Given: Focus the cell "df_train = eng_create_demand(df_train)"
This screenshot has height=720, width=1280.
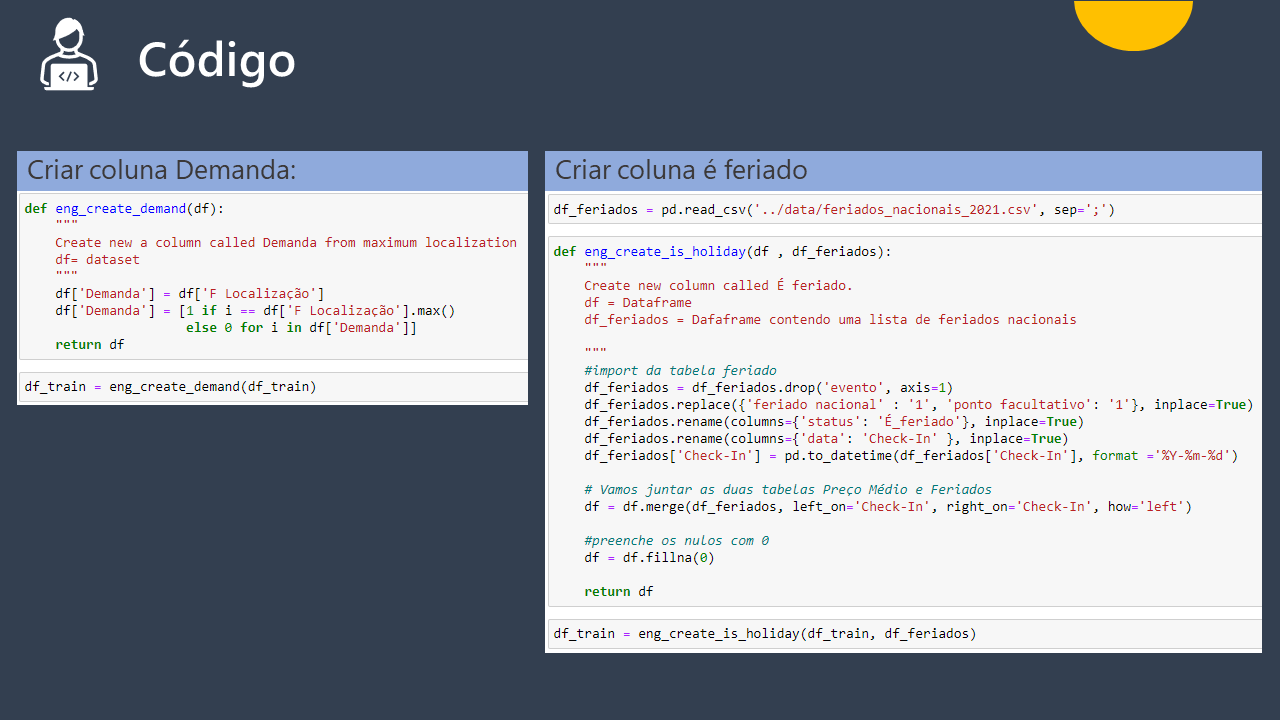Looking at the screenshot, I should point(273,387).
